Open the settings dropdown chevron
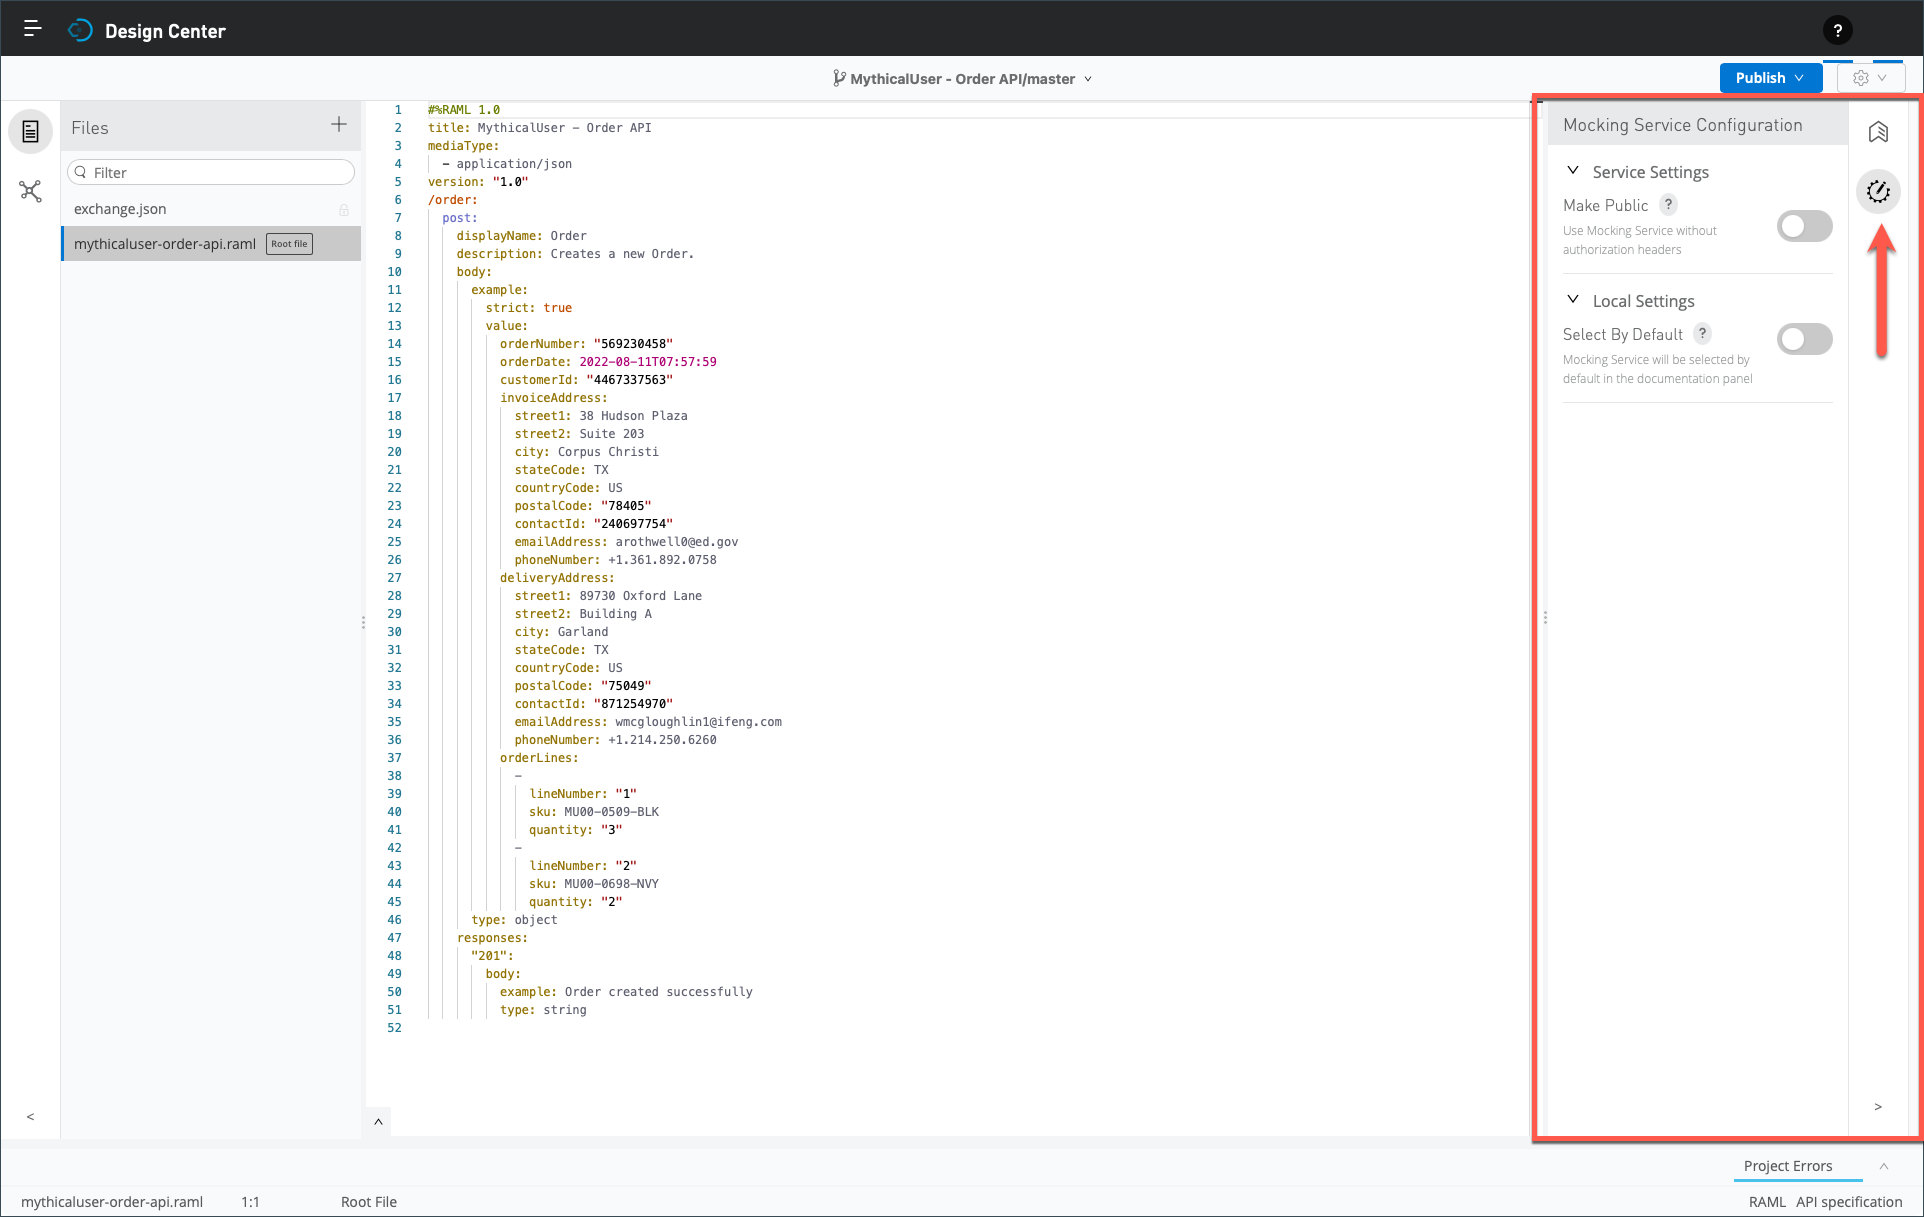Image resolution: width=1924 pixels, height=1217 pixels. (x=1882, y=78)
